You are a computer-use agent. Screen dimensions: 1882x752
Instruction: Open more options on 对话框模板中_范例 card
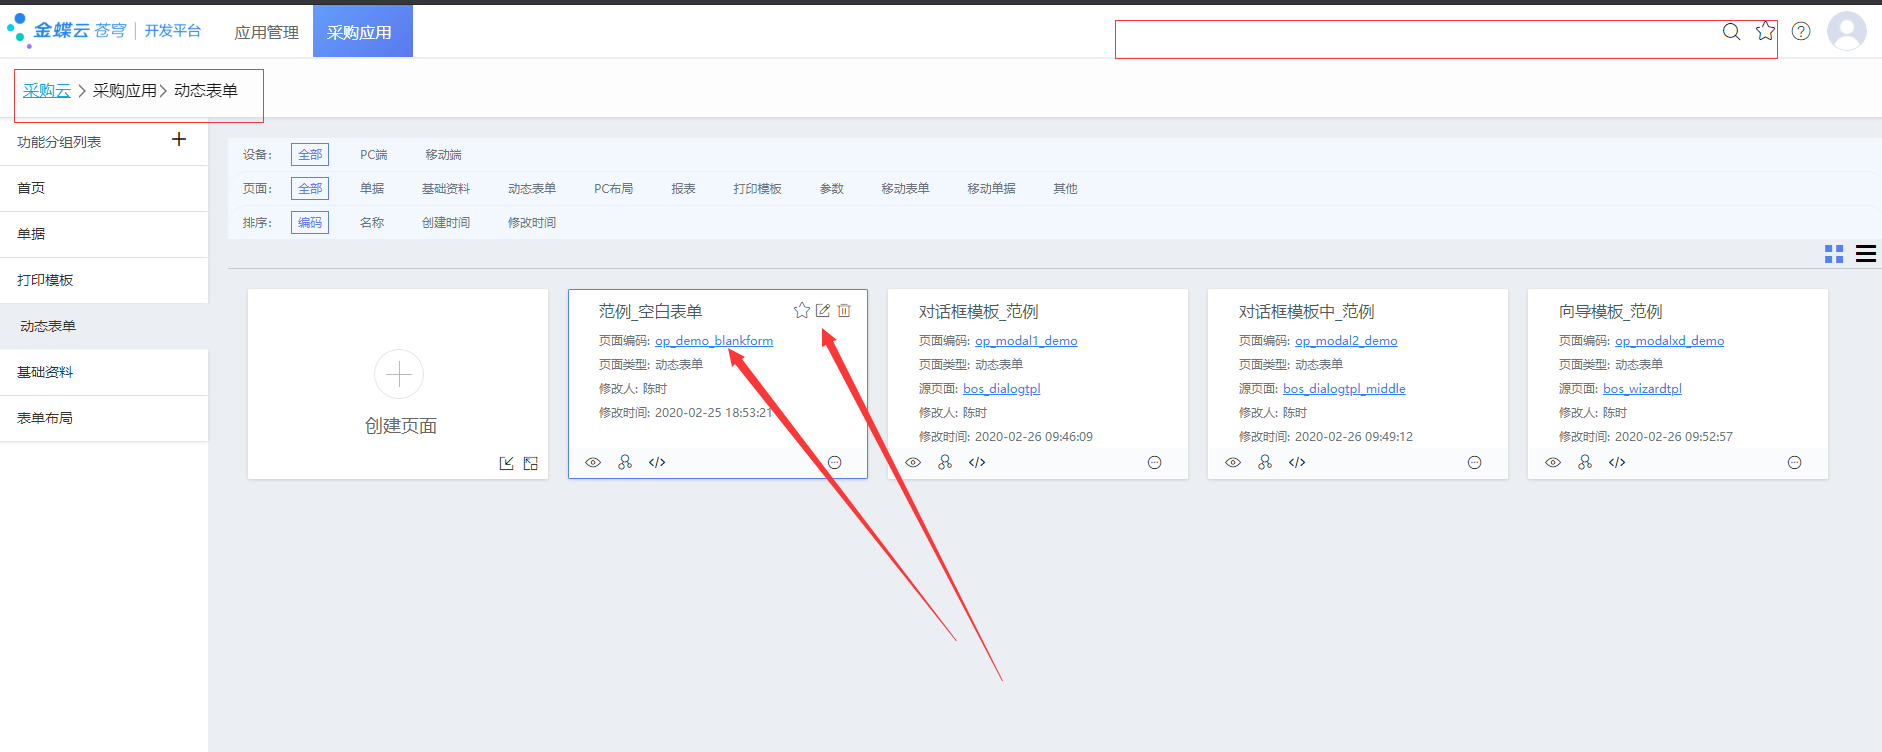[x=1475, y=462]
